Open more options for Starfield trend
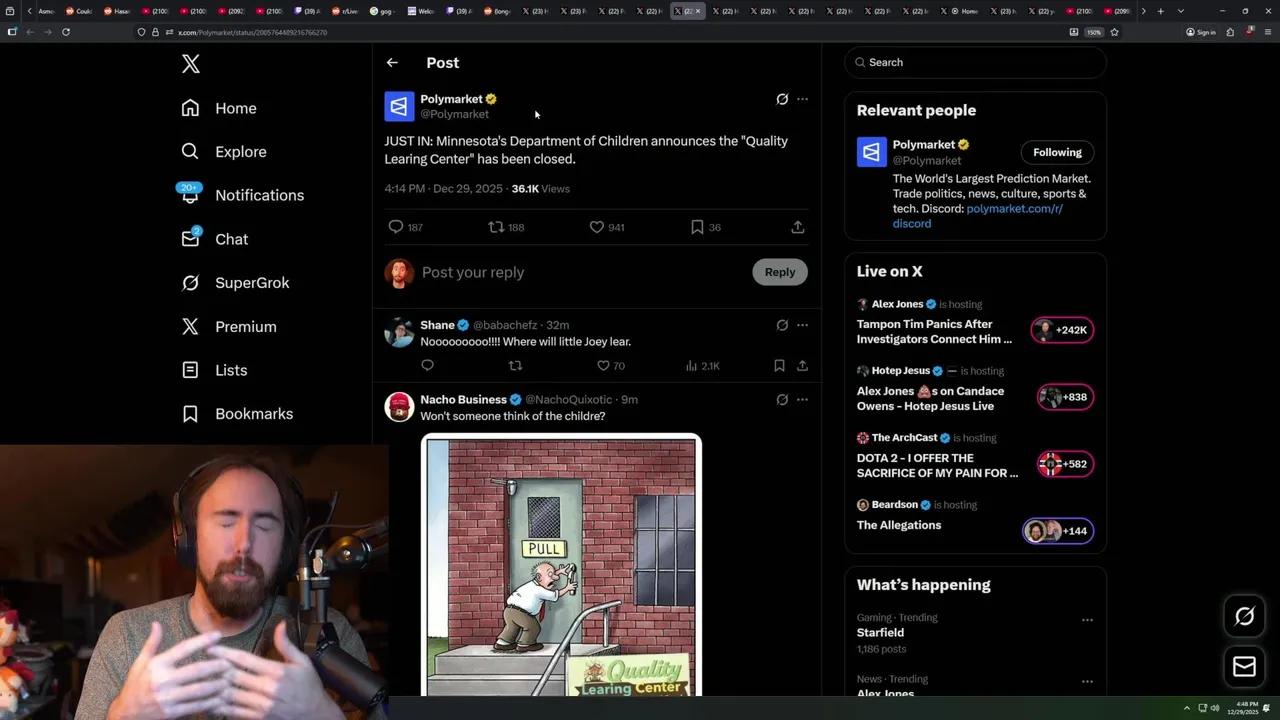This screenshot has width=1280, height=720. pyautogui.click(x=1087, y=620)
